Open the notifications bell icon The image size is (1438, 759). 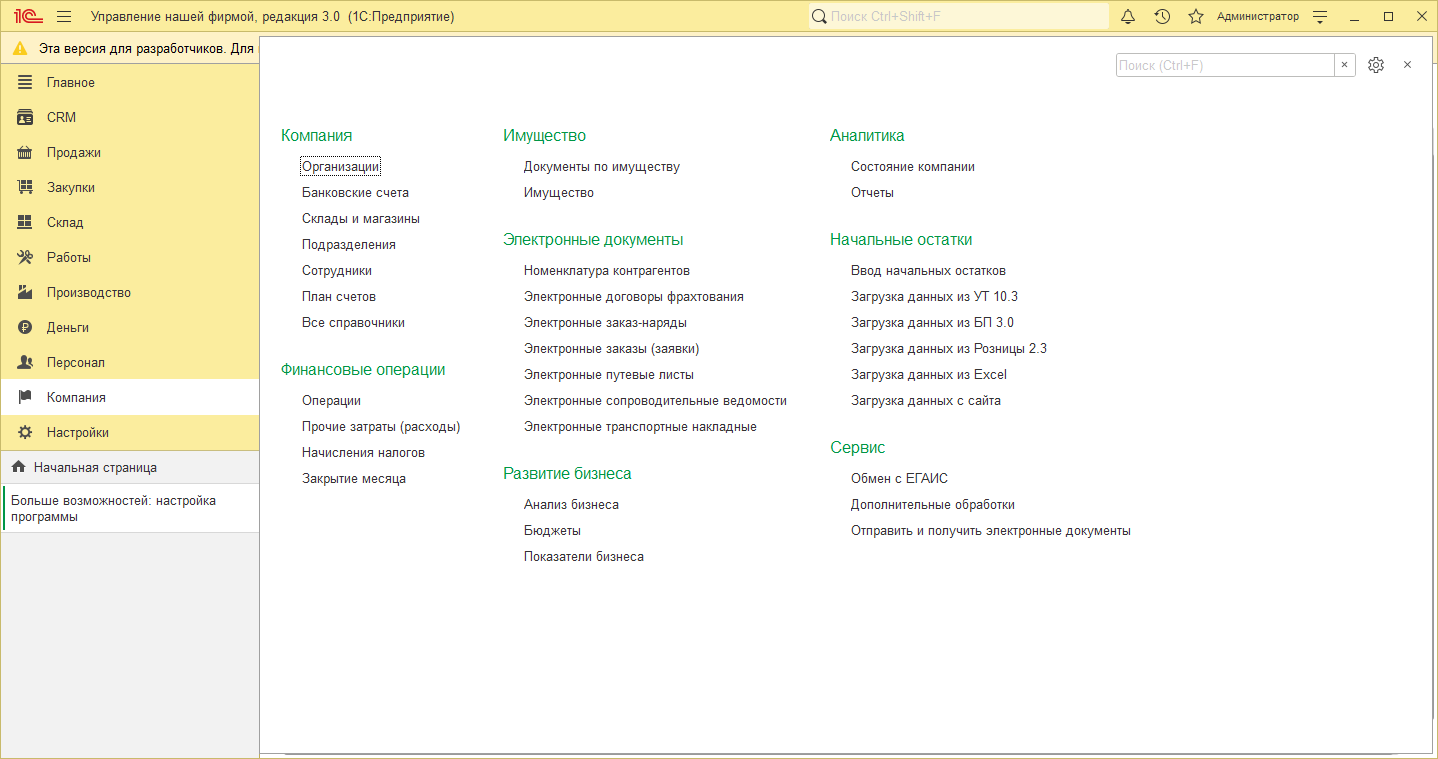(1128, 17)
